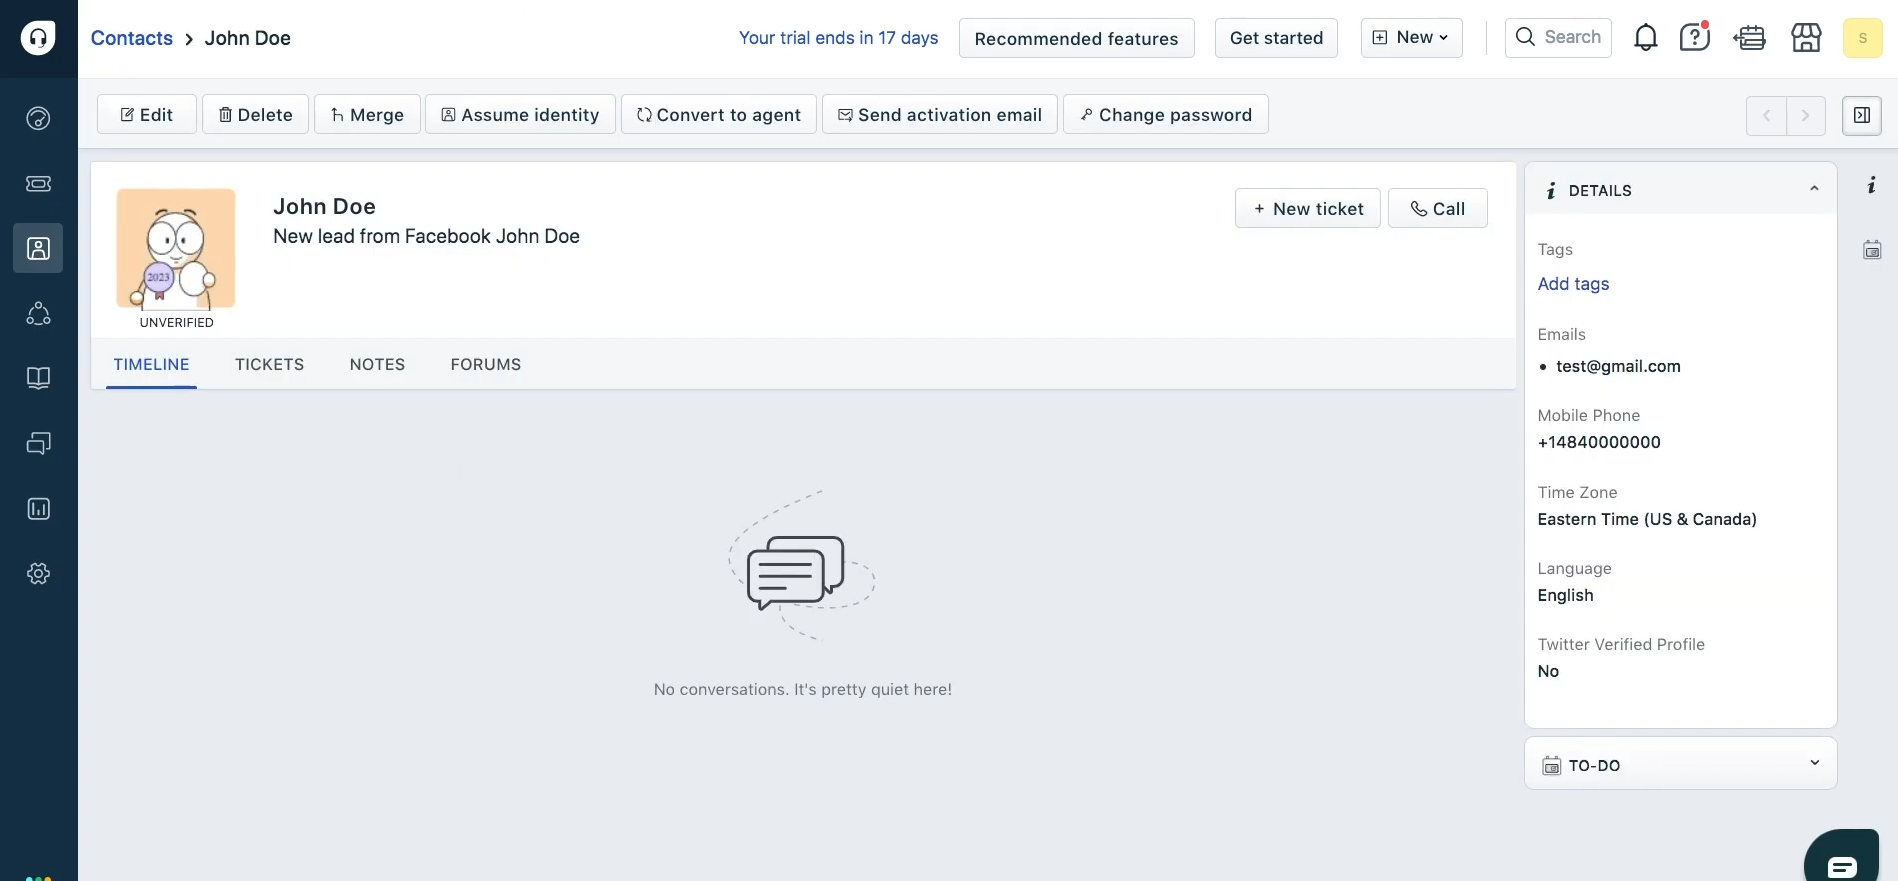
Task: Click Convert to agent button
Action: pos(719,115)
